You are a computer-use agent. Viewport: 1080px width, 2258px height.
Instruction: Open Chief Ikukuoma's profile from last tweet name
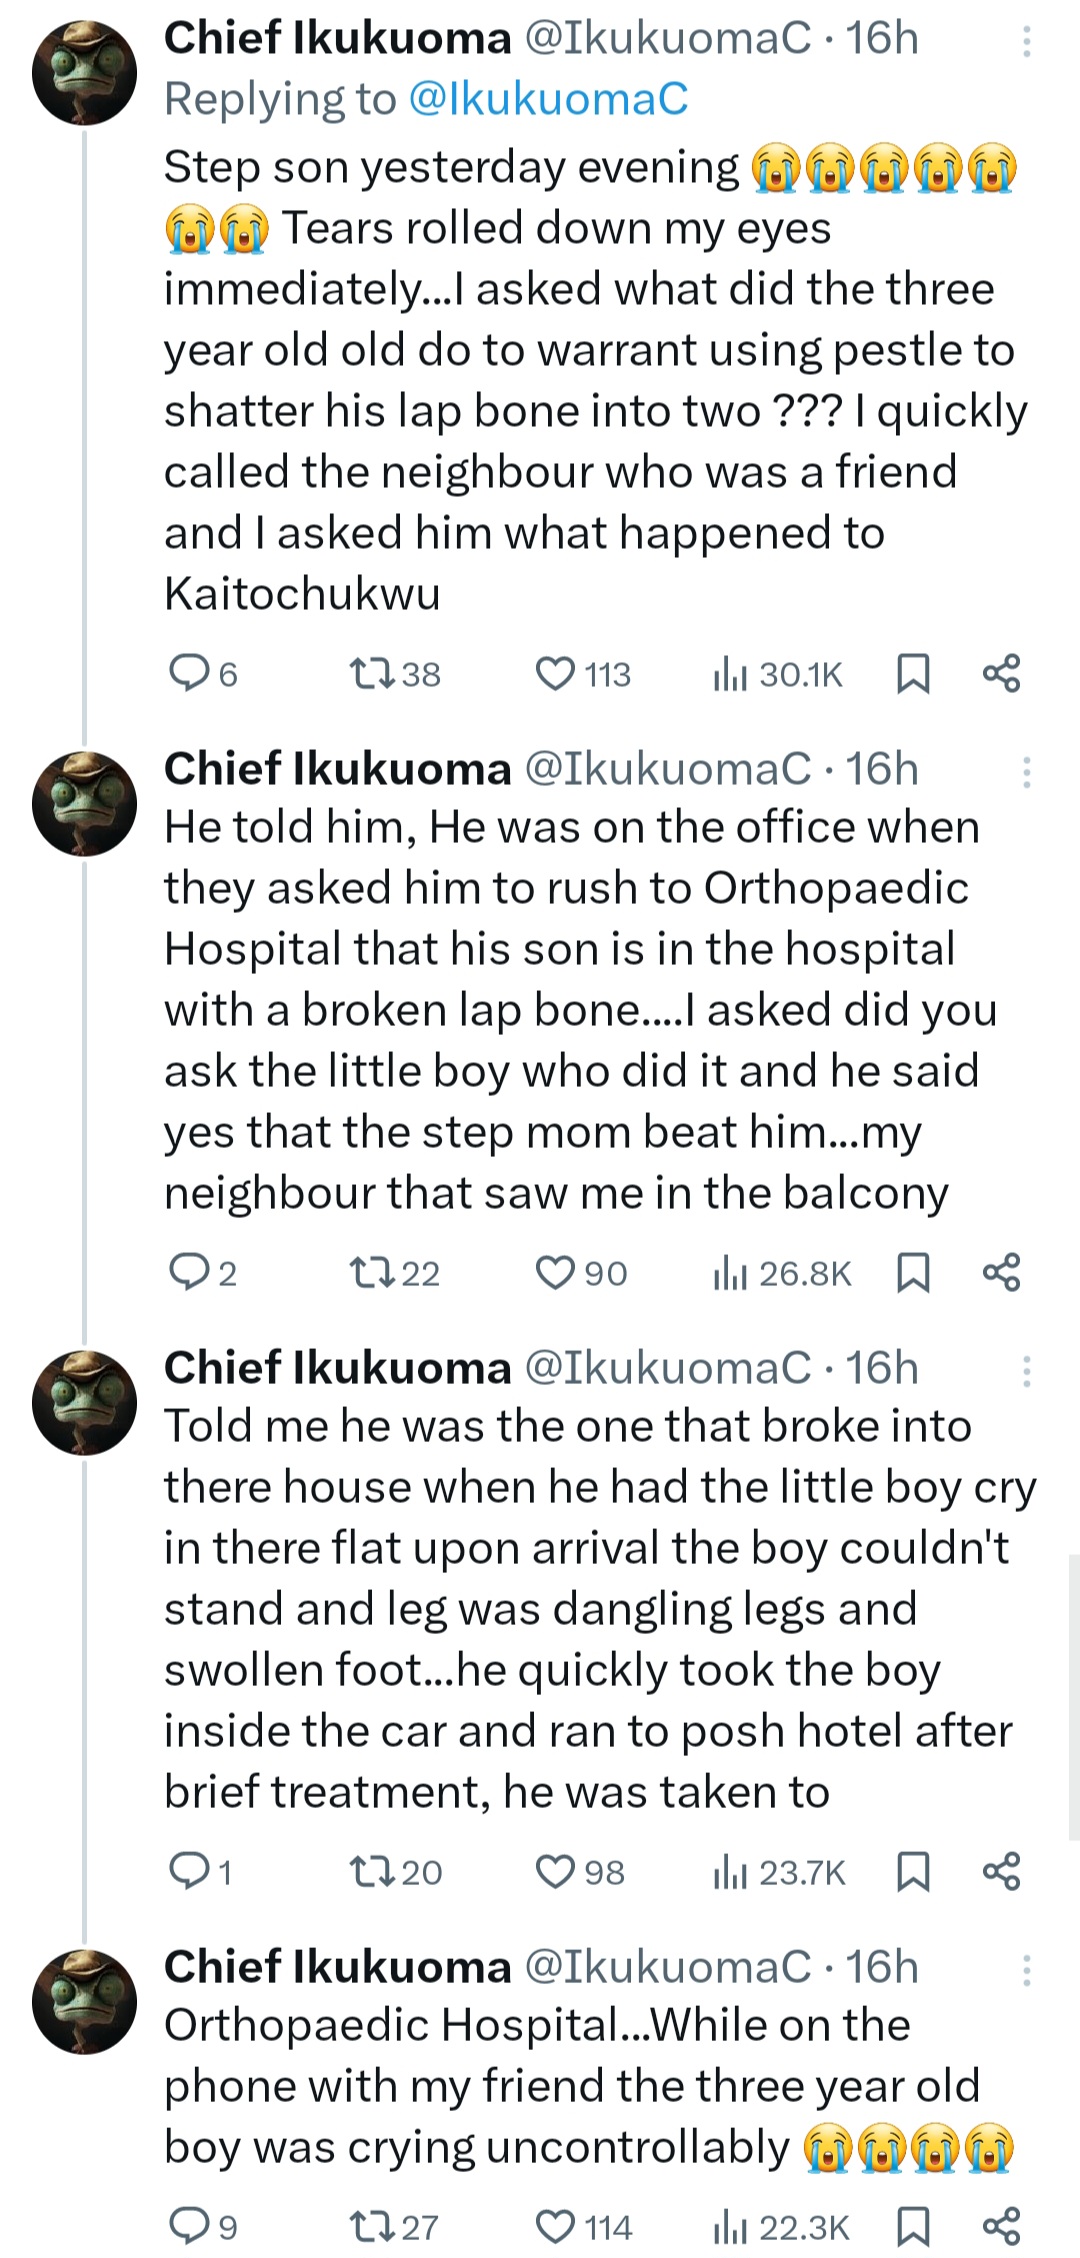point(337,1966)
